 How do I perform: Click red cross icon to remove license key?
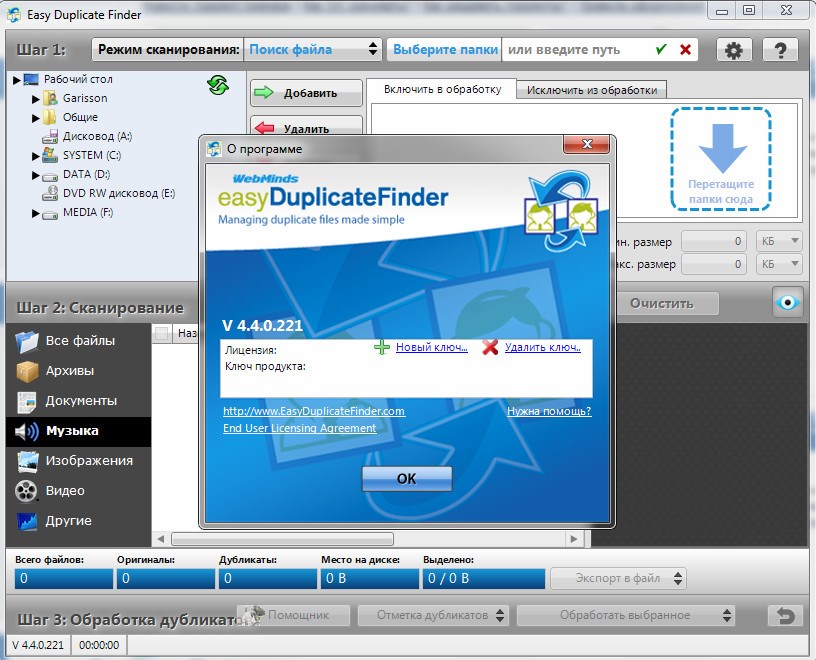pyautogui.click(x=490, y=347)
